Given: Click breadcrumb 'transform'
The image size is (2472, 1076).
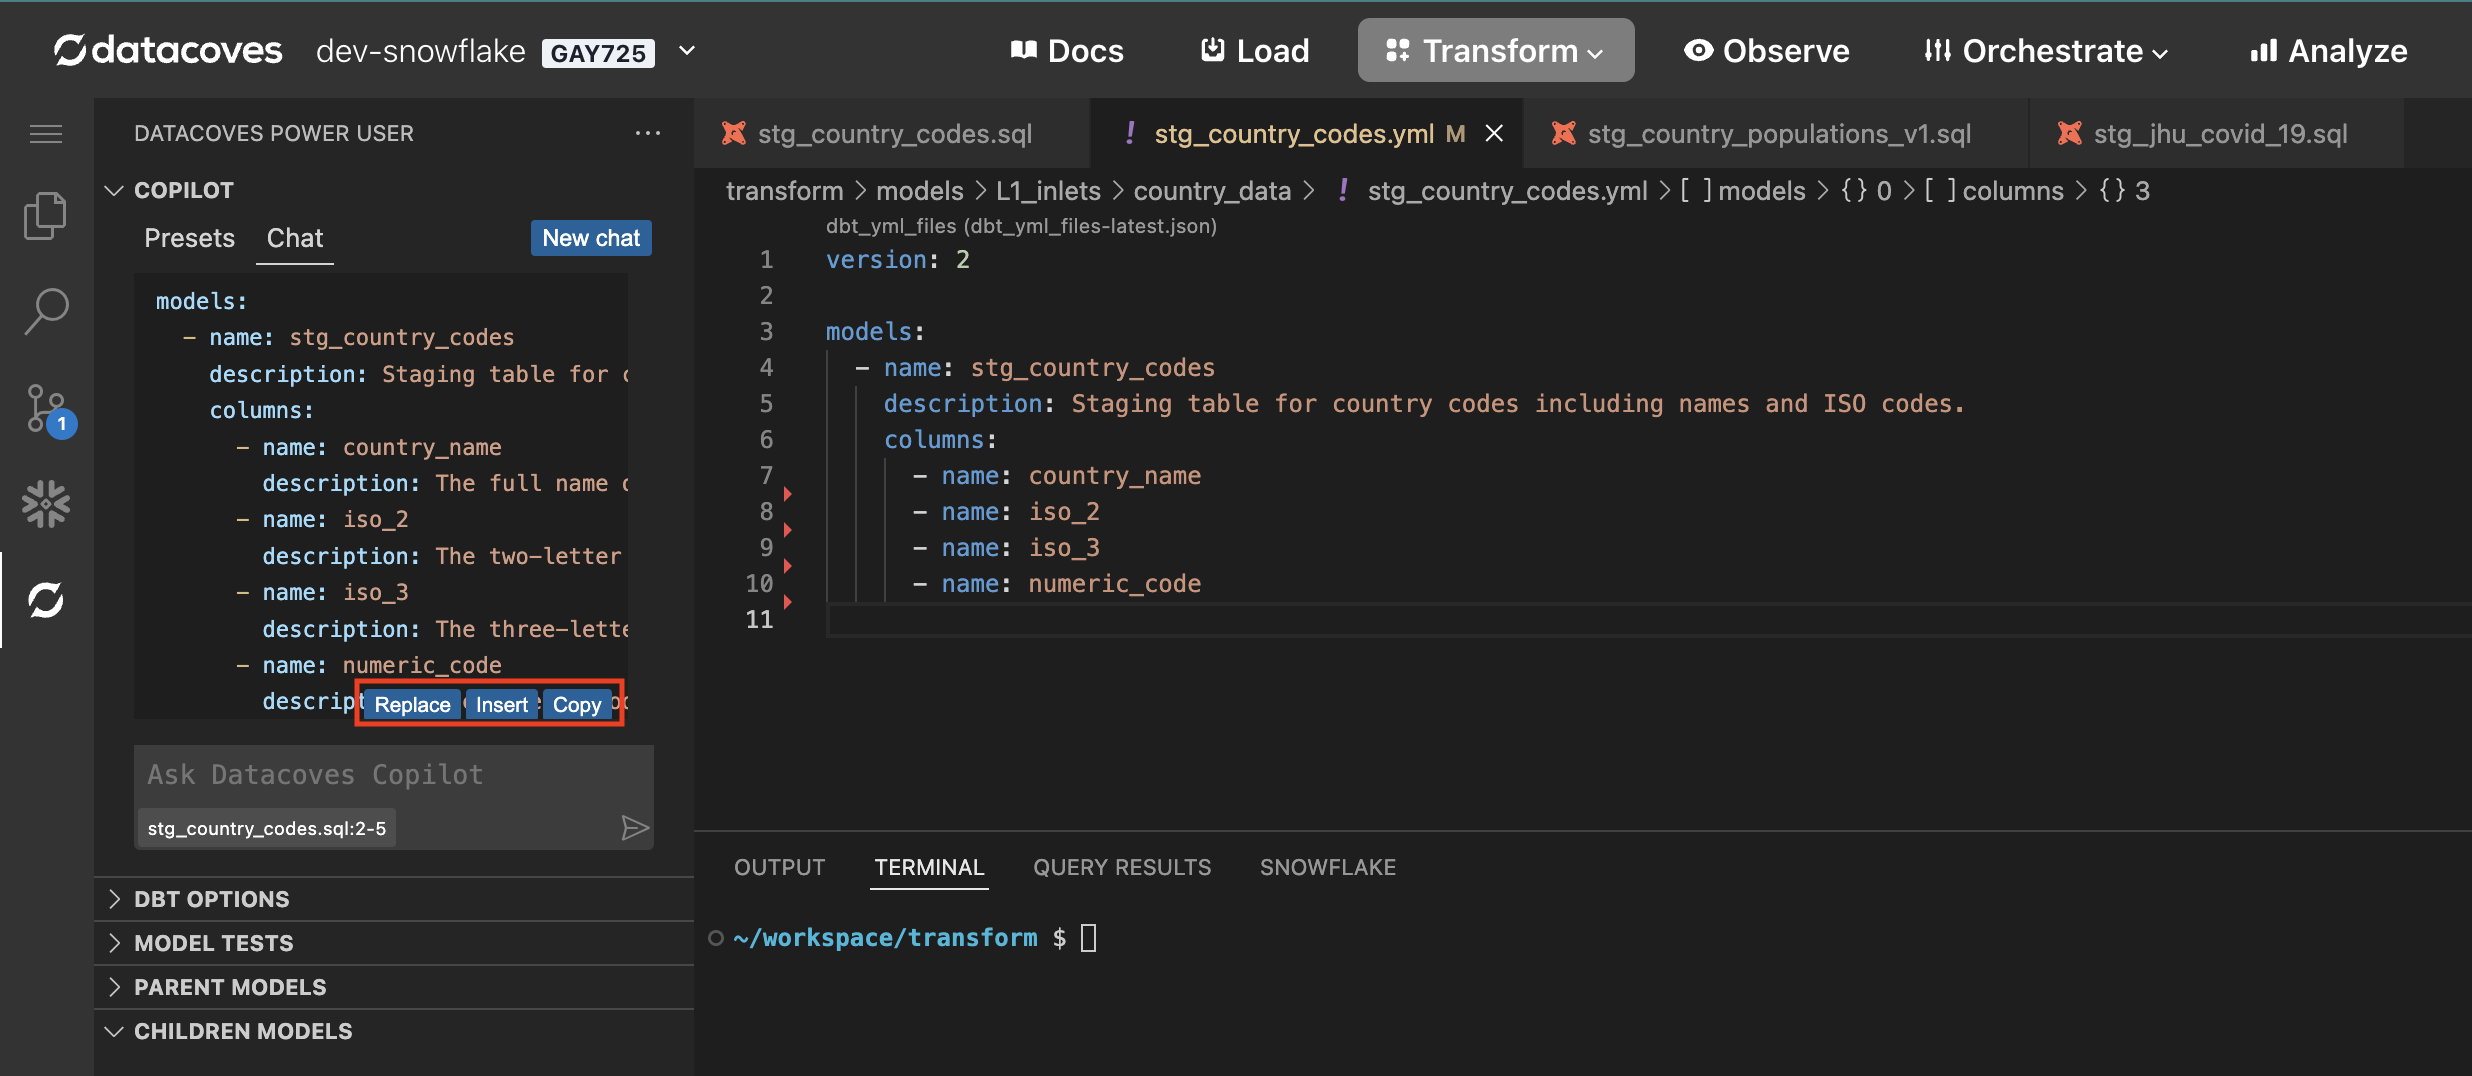Looking at the screenshot, I should [785, 191].
